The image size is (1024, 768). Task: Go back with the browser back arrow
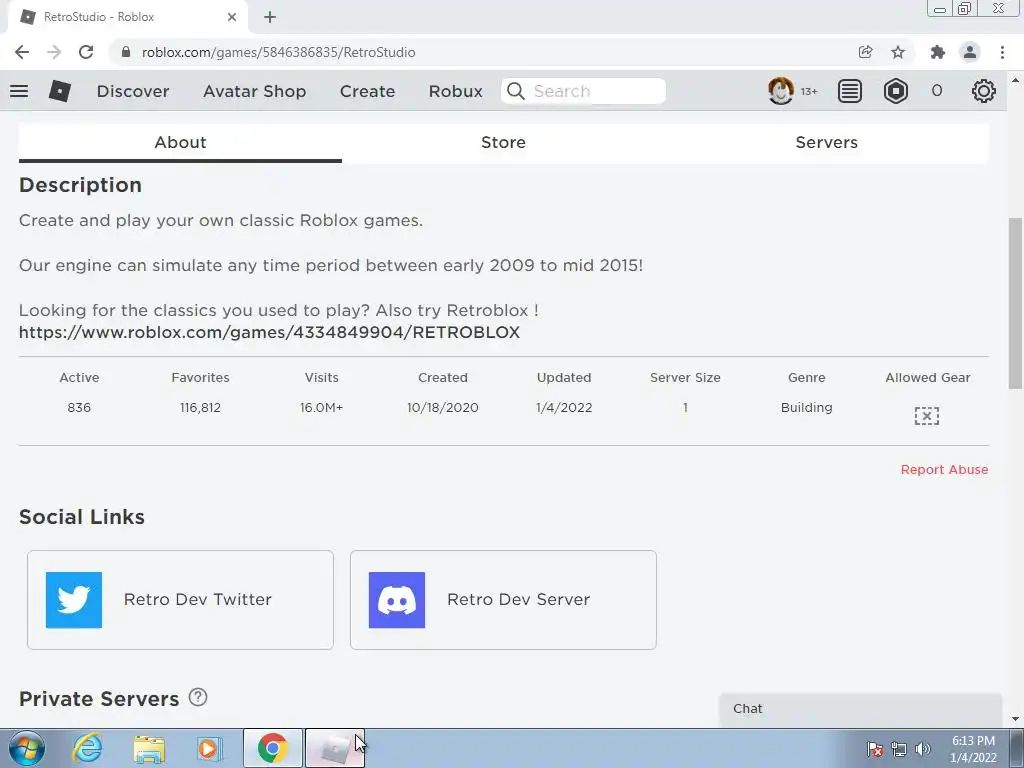pos(22,52)
